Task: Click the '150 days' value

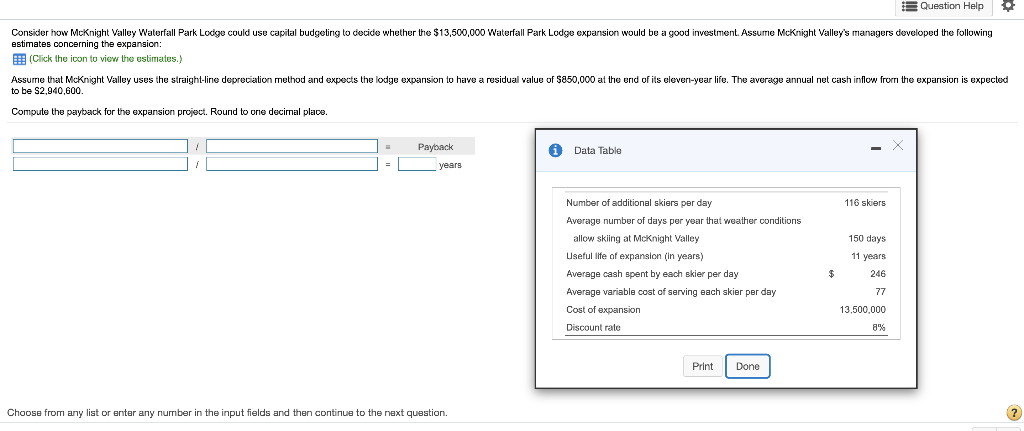Action: (867, 239)
